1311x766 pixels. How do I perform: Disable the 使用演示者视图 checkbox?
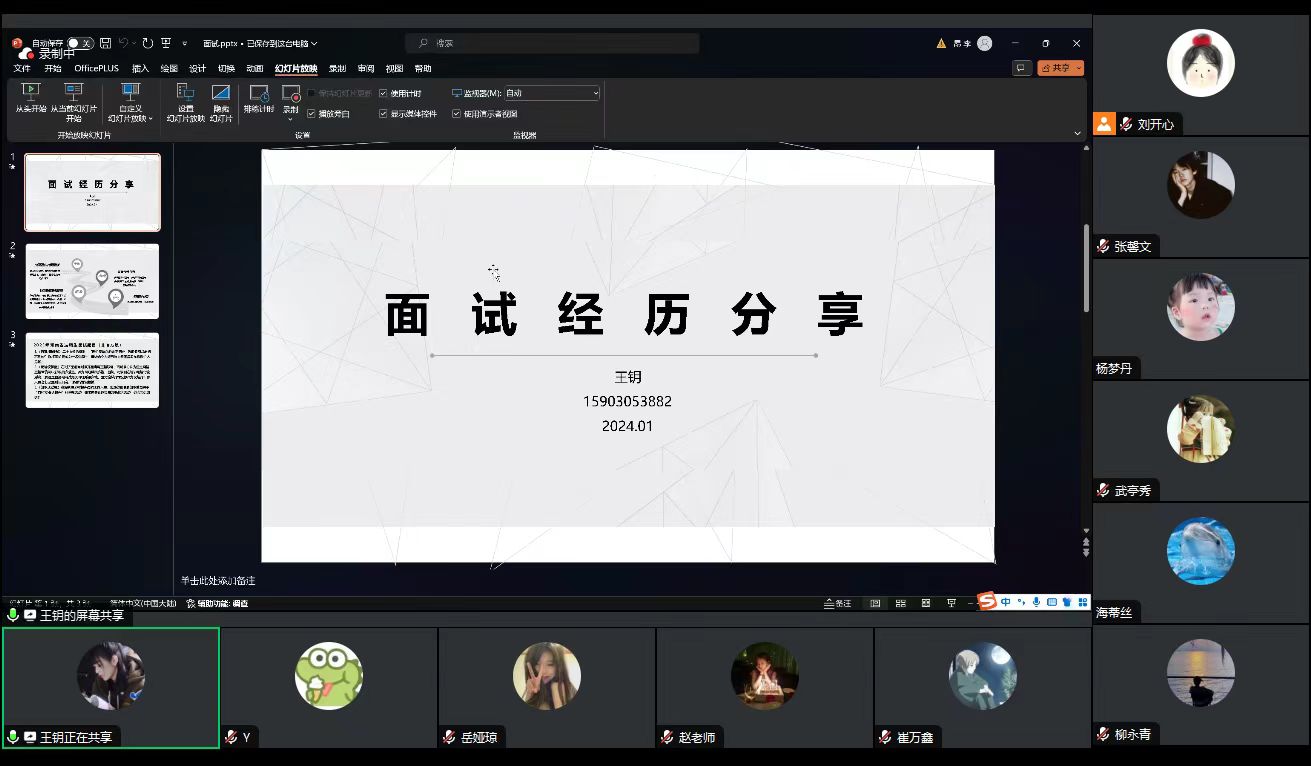[456, 114]
